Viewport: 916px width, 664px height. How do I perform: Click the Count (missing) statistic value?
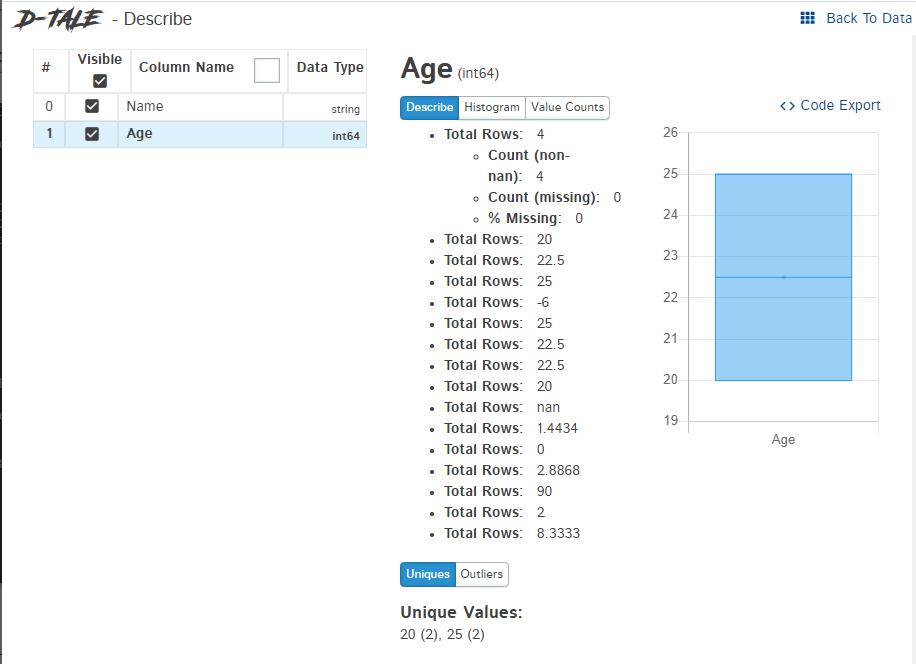617,197
